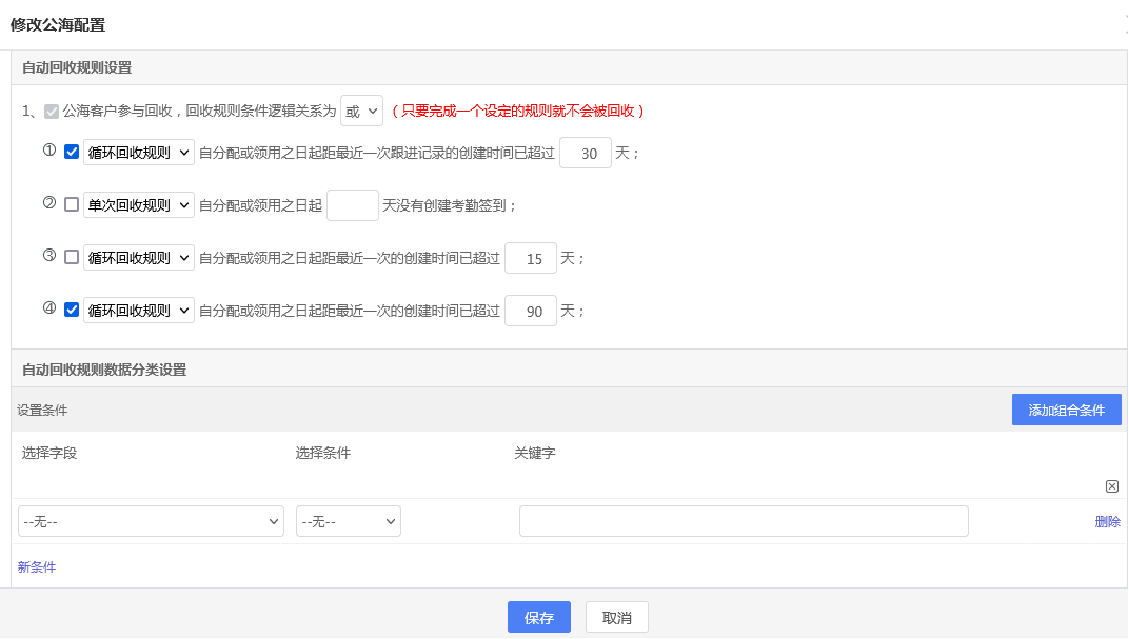
Task: Enable rule 2 attendance sign-in checkbox
Action: click(x=72, y=204)
